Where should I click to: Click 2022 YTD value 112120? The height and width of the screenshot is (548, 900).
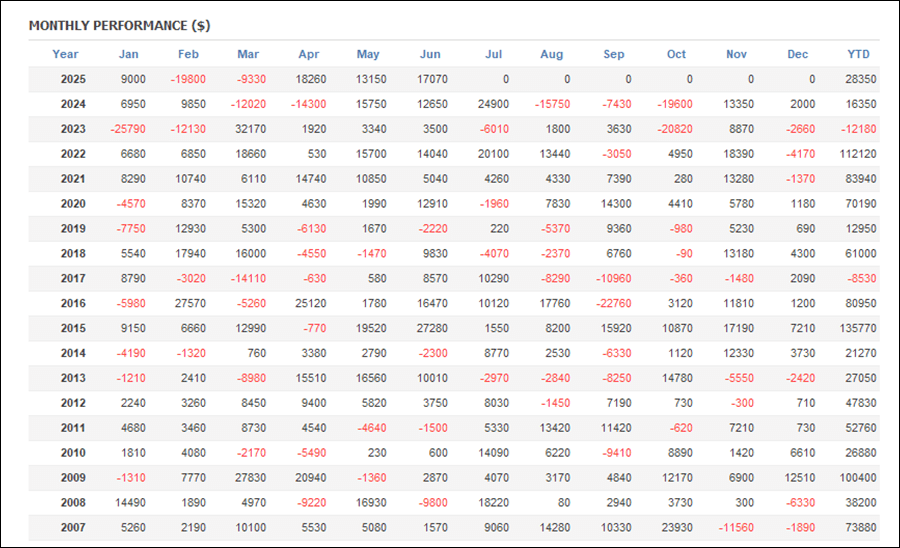coord(858,154)
